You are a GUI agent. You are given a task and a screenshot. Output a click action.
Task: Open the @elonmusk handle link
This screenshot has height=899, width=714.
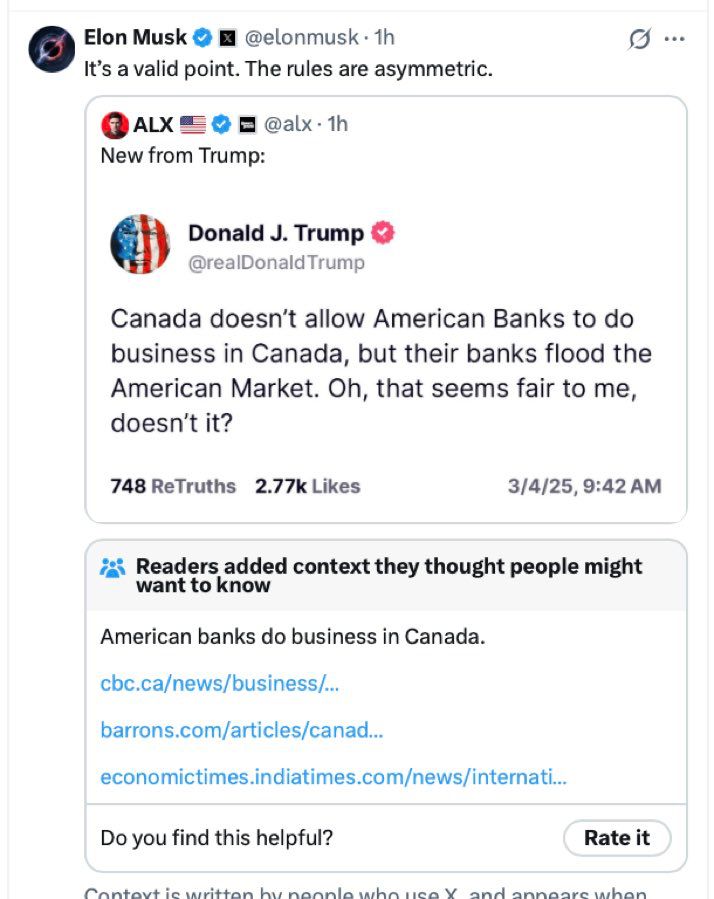301,38
